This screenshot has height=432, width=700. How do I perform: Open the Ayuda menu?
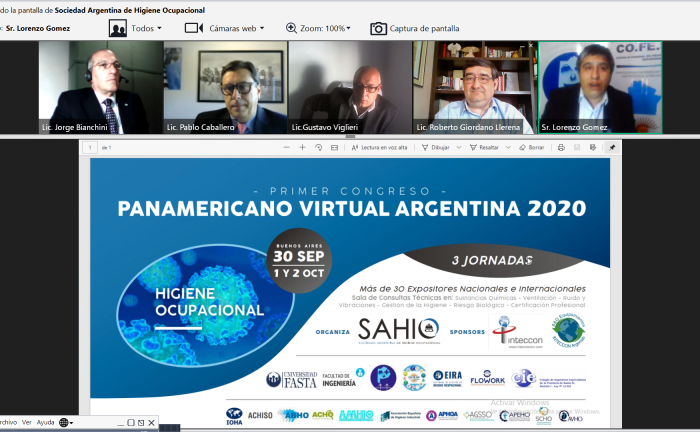click(46, 422)
